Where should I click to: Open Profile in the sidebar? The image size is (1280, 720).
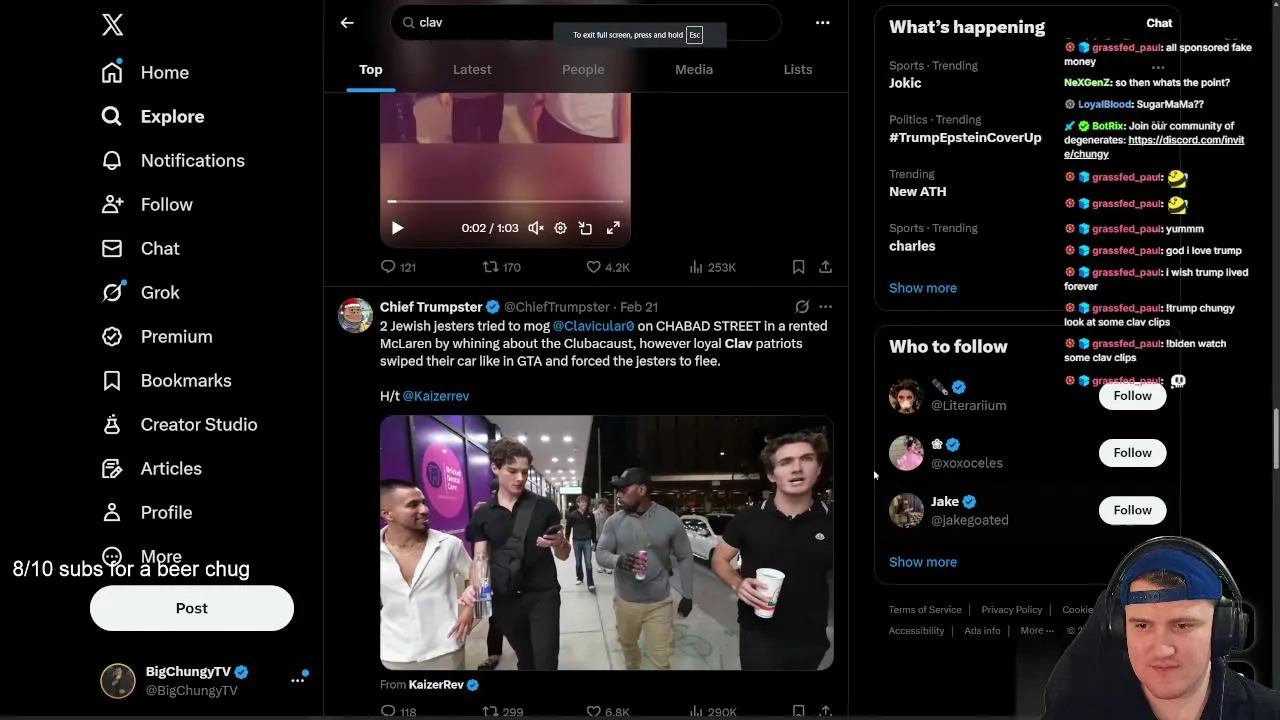(146, 512)
